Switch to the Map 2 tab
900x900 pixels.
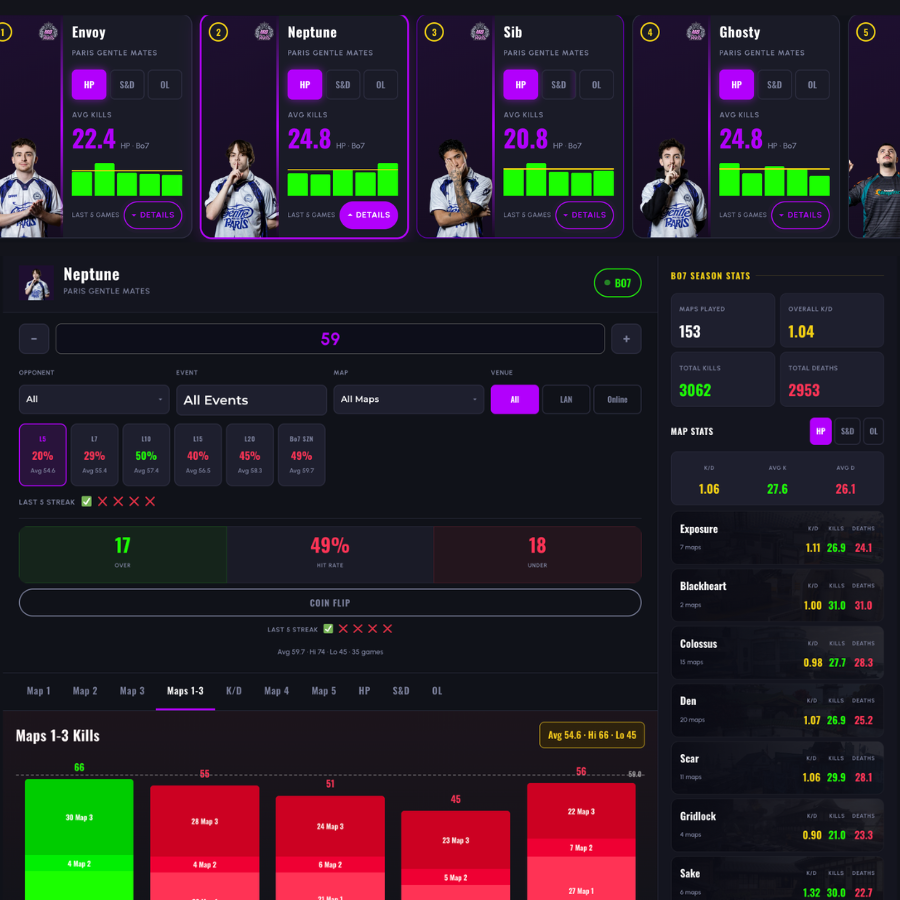tap(85, 691)
